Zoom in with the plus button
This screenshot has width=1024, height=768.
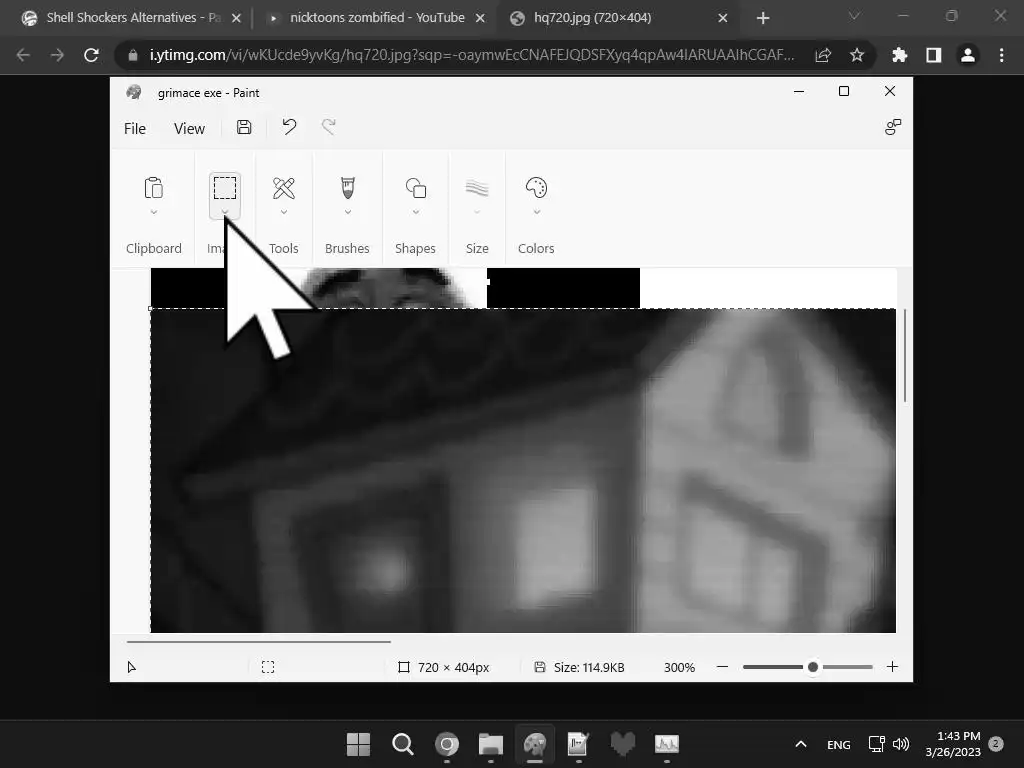892,667
